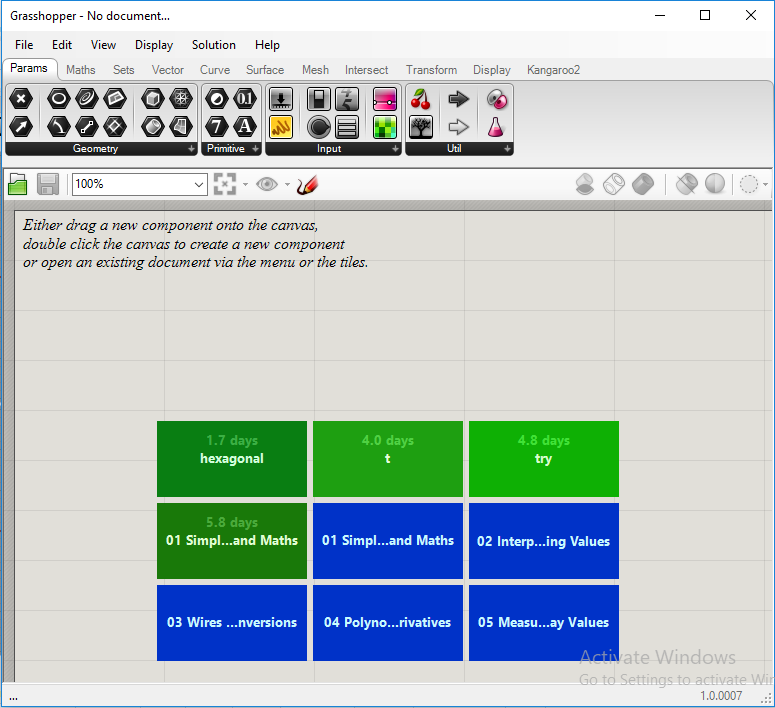Toggle the no-preview mode icon
775x708 pixels.
click(x=585, y=184)
